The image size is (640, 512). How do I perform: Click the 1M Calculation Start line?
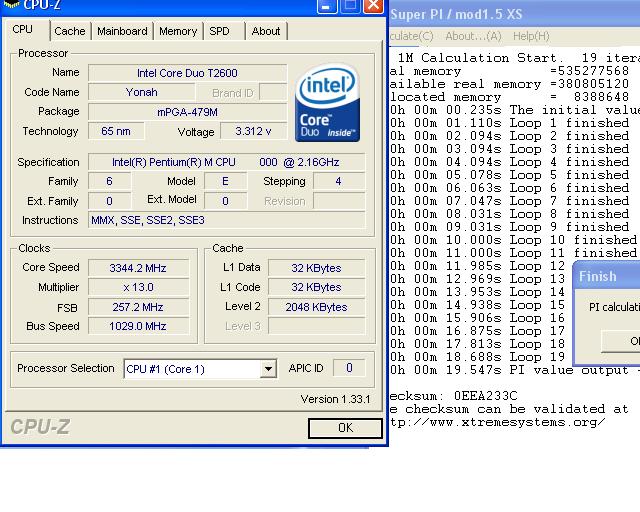519,58
